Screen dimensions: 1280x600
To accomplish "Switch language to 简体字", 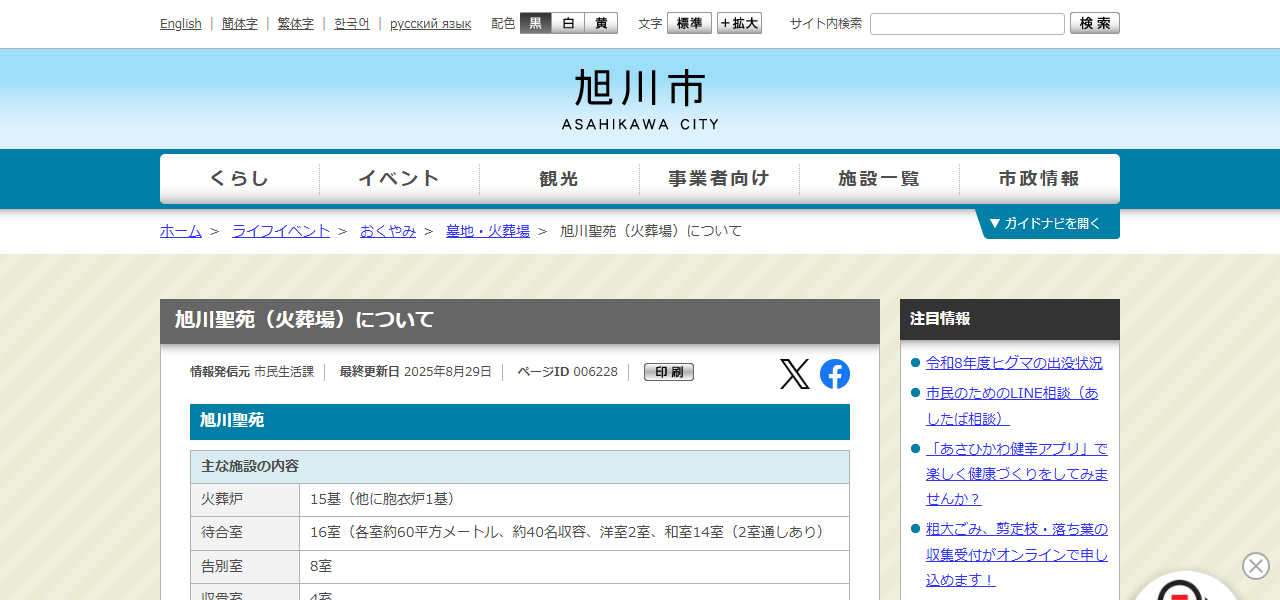I will (239, 23).
